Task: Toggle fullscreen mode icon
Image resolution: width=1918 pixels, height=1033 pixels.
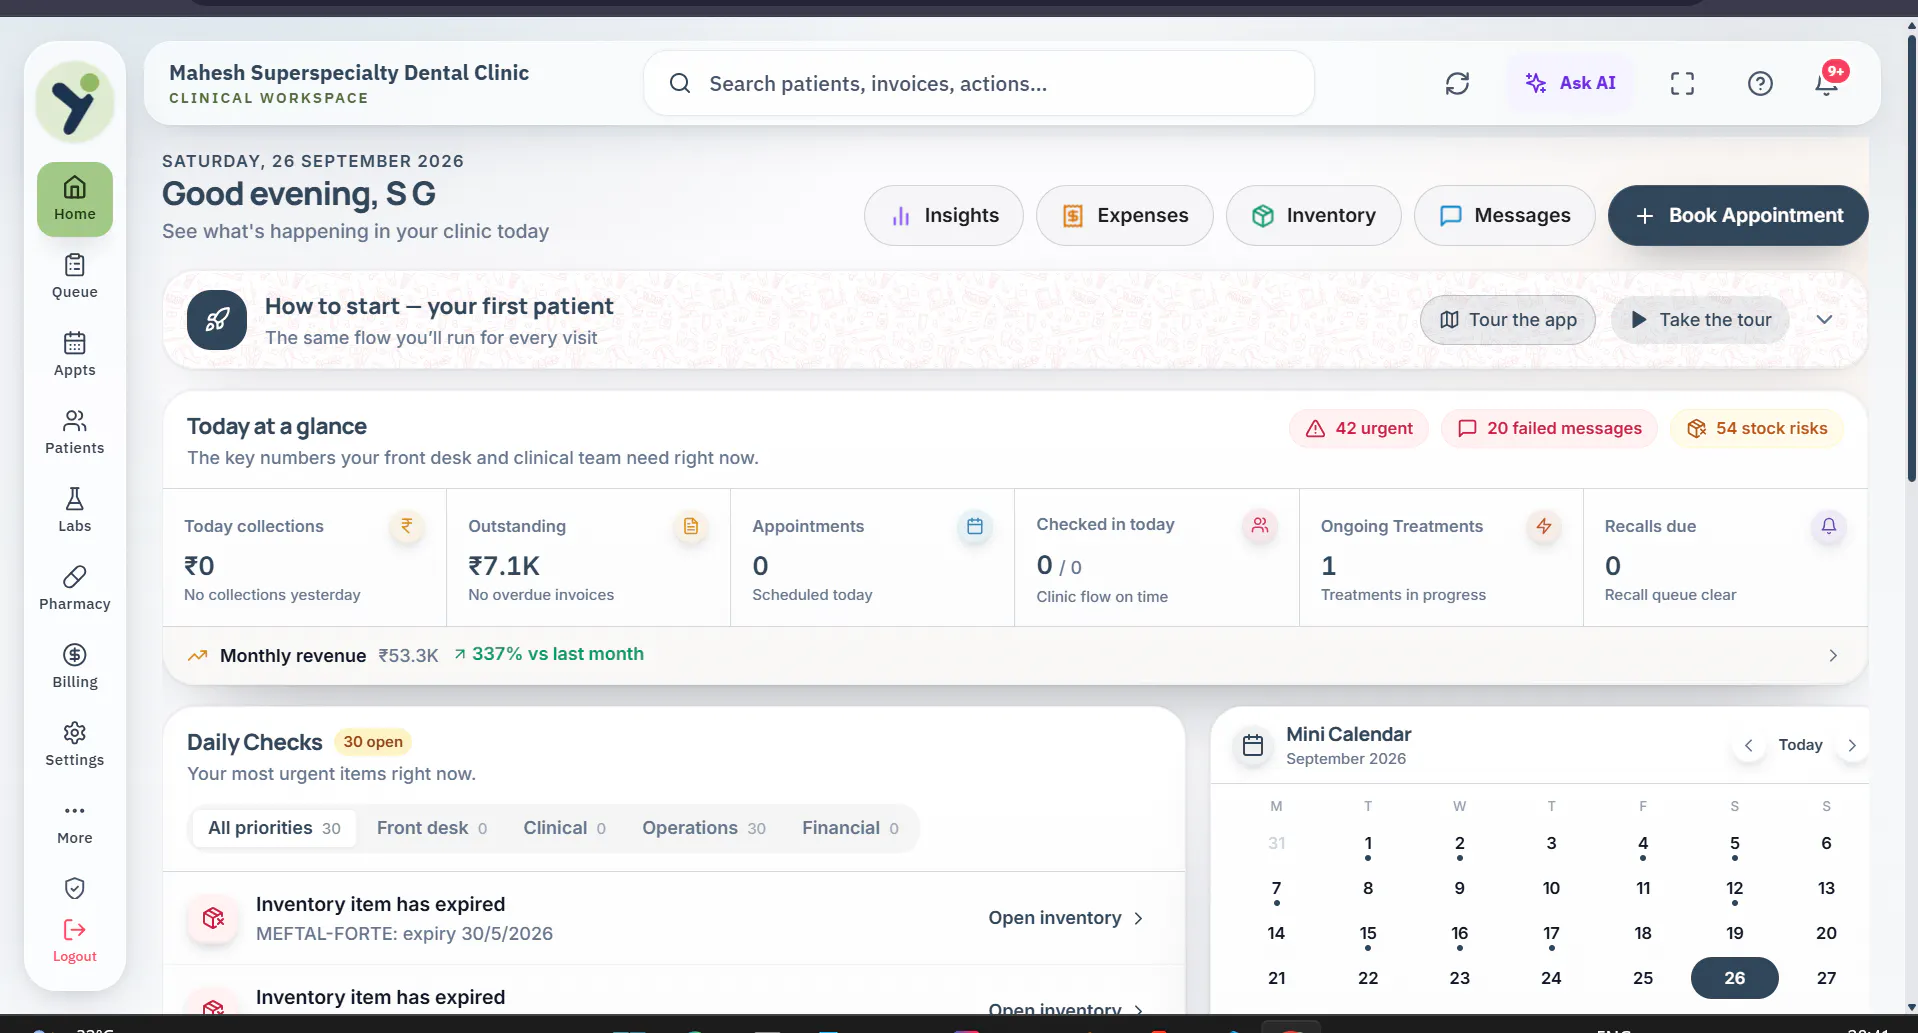Action: pos(1682,84)
